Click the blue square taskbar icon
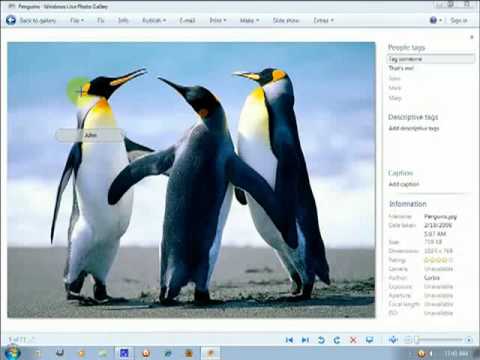Viewport: 480px width, 360px height. [124, 353]
